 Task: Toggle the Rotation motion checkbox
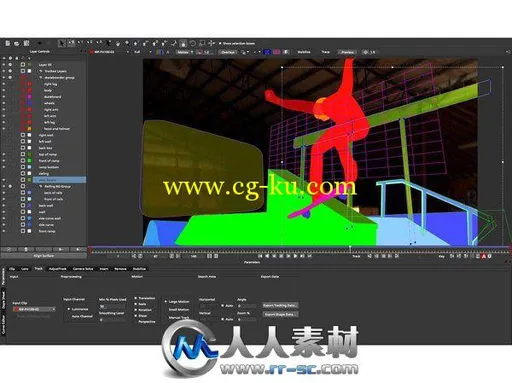pos(136,310)
